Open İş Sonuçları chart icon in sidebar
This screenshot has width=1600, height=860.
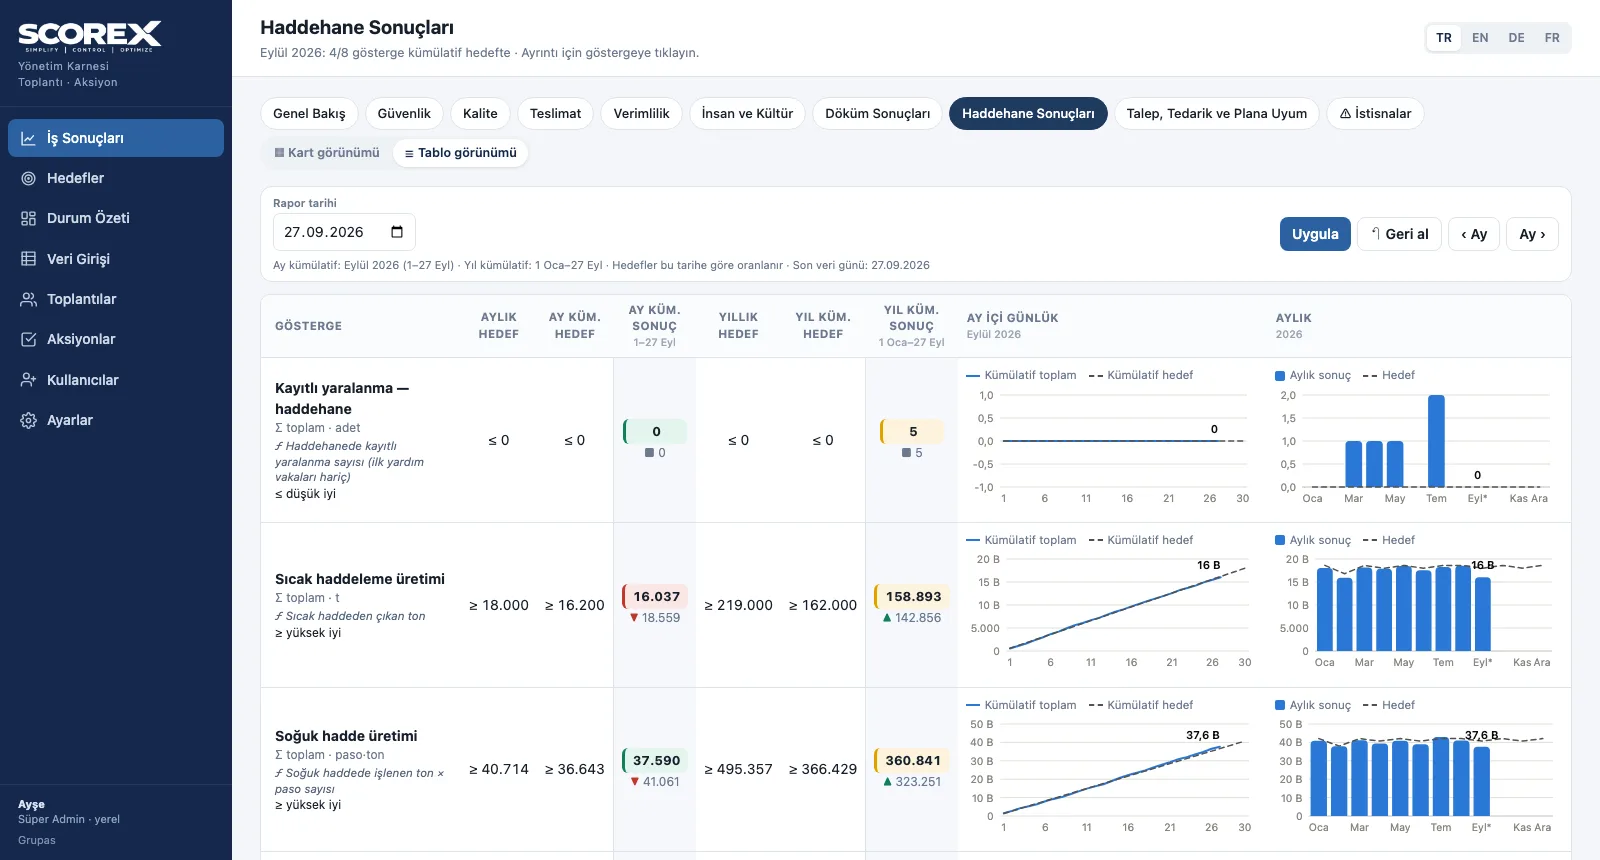click(29, 138)
